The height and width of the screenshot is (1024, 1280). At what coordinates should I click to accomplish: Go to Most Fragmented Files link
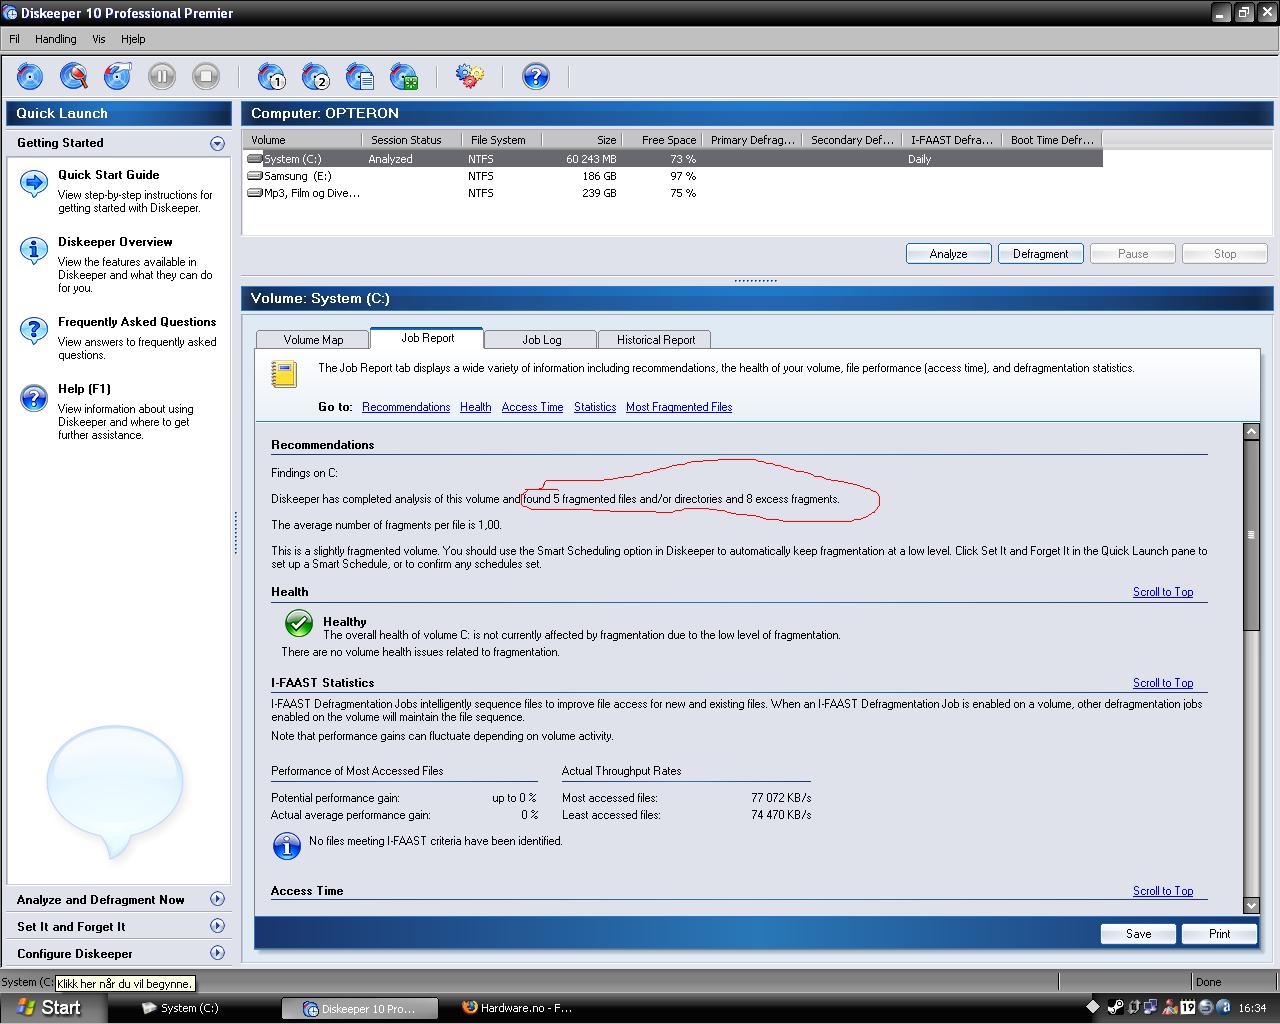[679, 407]
